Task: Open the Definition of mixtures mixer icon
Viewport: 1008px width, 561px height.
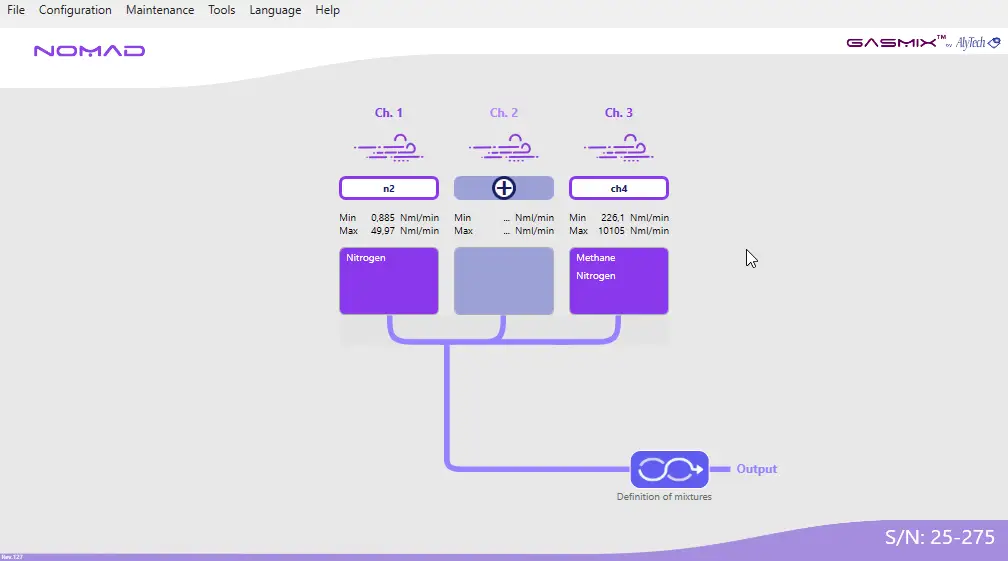Action: pyautogui.click(x=669, y=469)
